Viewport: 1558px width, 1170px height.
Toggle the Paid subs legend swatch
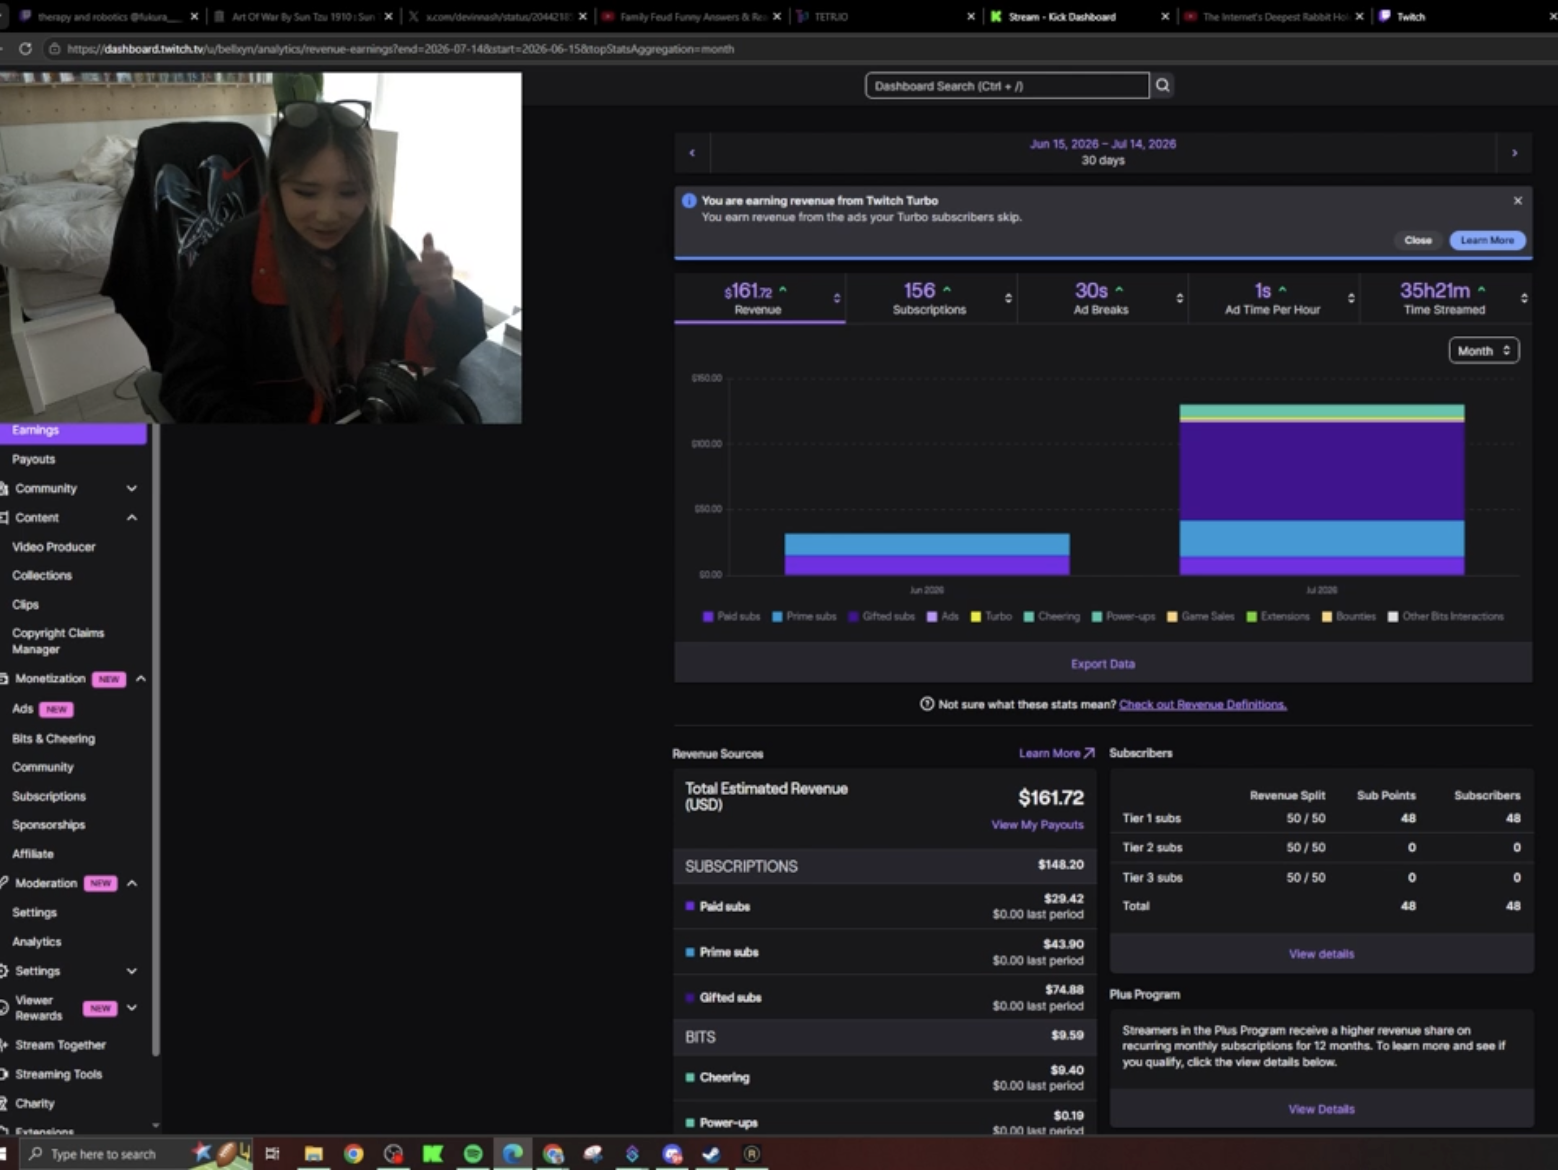pyautogui.click(x=708, y=616)
